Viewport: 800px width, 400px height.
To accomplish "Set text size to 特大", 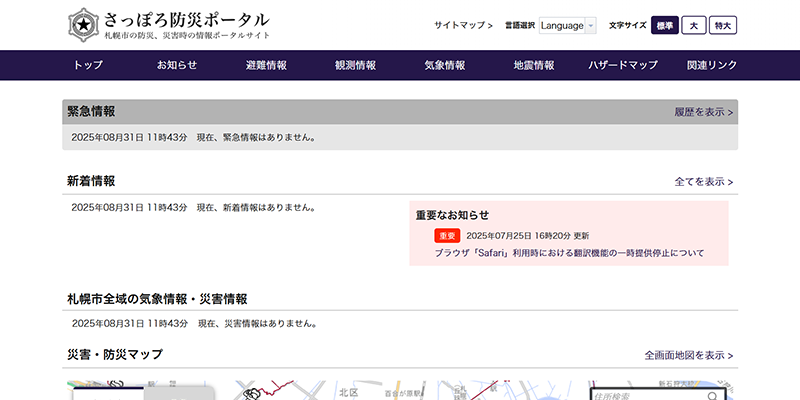I will (723, 25).
